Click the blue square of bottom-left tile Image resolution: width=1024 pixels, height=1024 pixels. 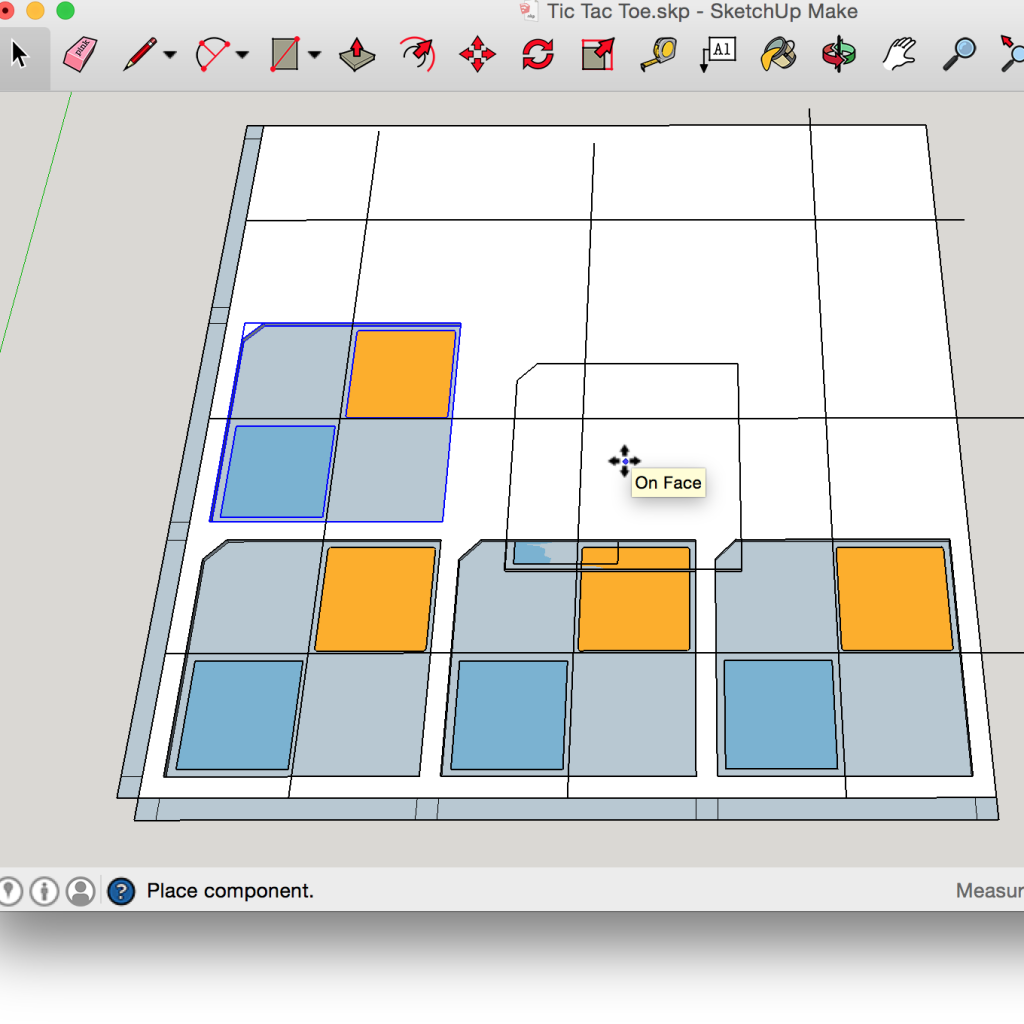tap(240, 715)
